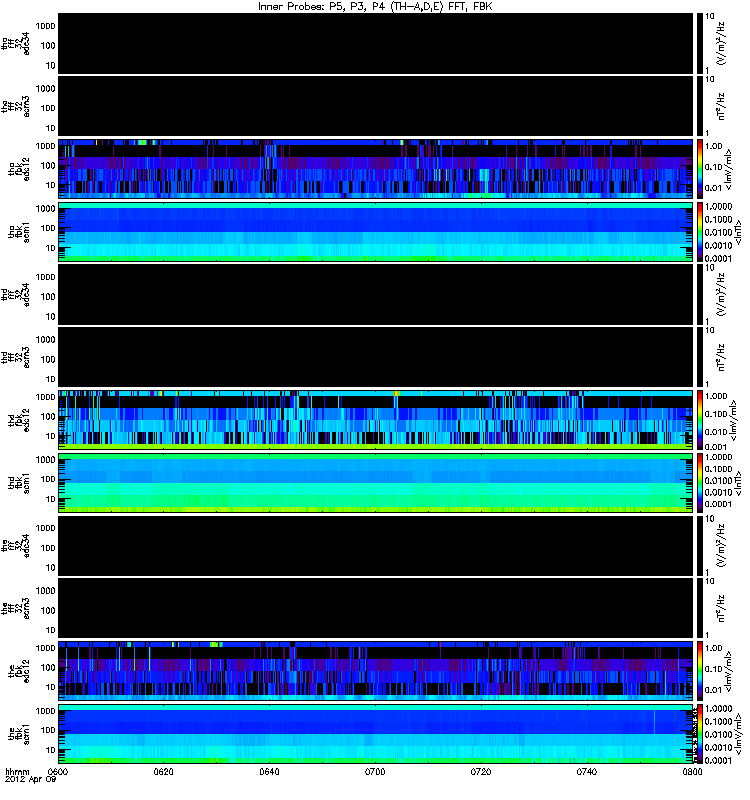
Task: Click the <|mV/m|> unit label of tha edc12
Action: click(729, 169)
